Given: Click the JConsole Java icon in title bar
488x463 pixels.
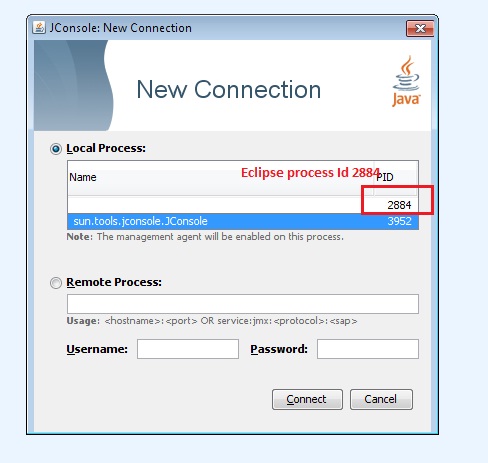Looking at the screenshot, I should (39, 27).
